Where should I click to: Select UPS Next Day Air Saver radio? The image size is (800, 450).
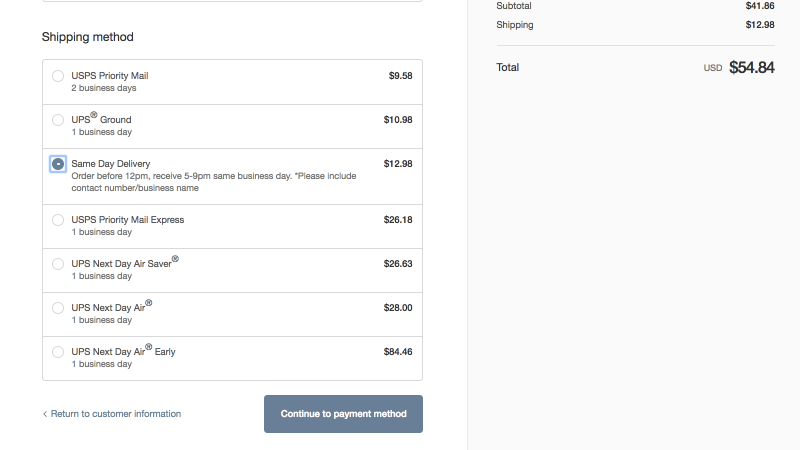coord(58,264)
